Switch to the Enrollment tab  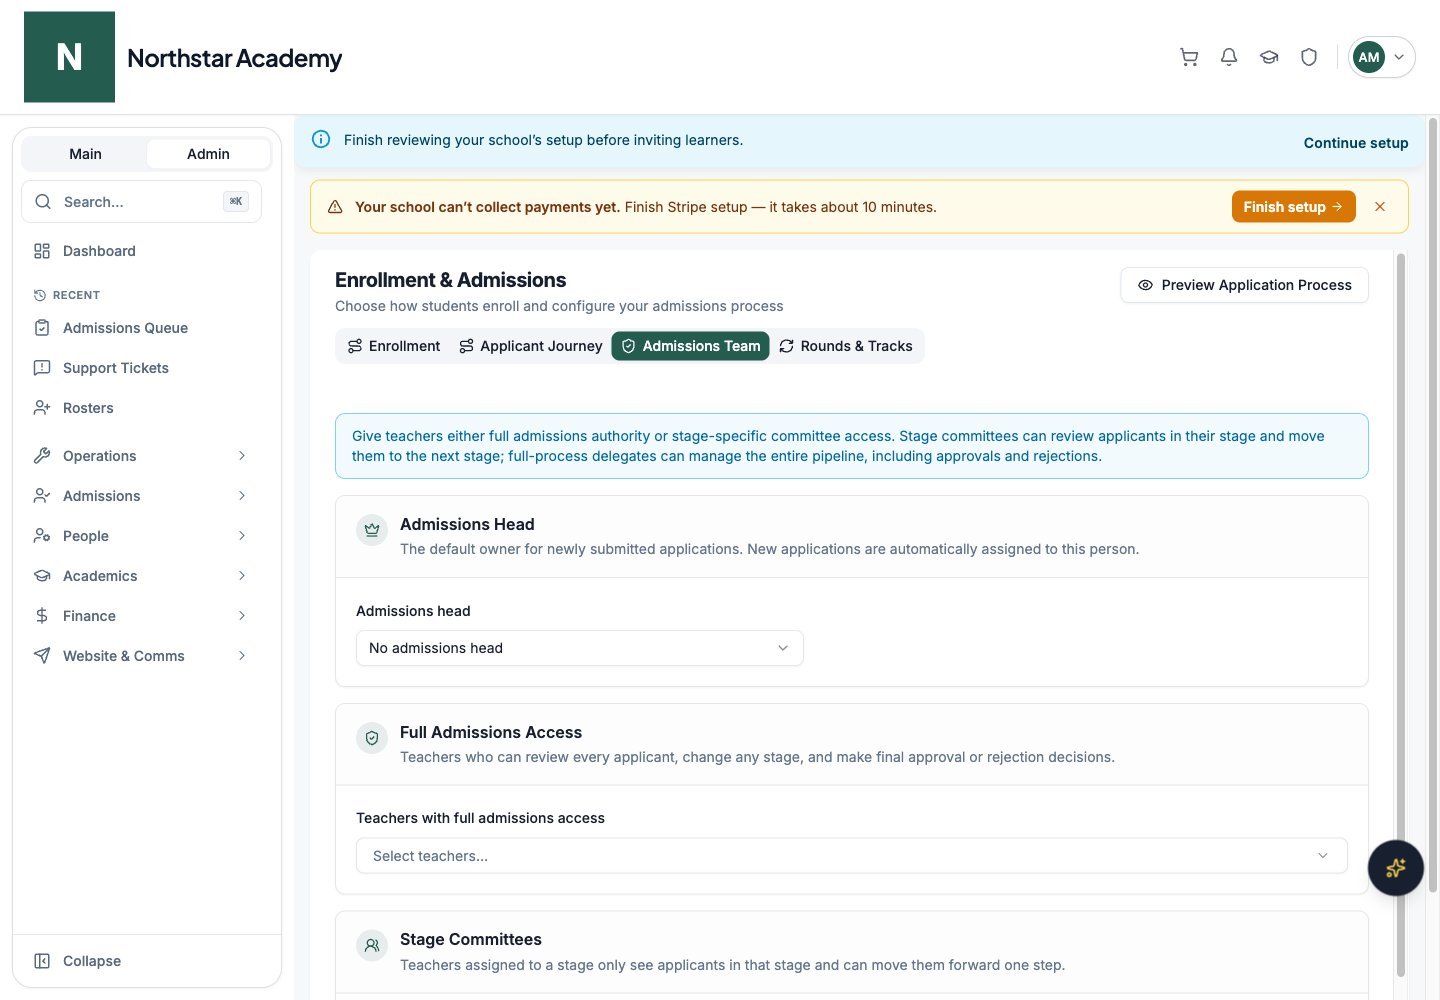[394, 346]
